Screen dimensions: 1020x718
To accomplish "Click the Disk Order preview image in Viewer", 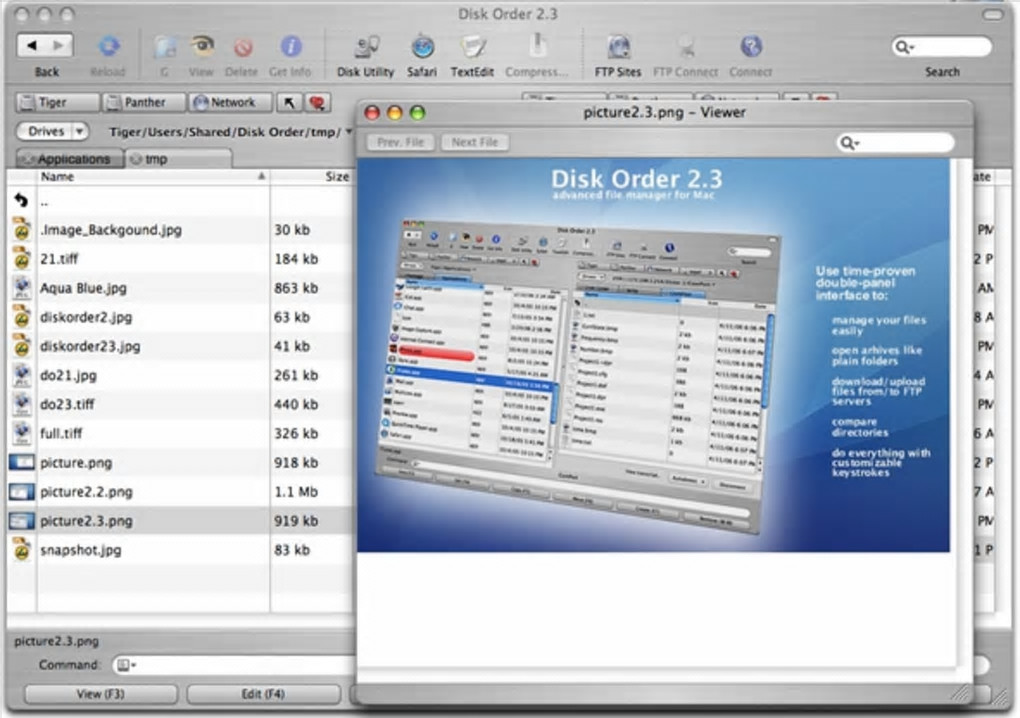I will coord(653,355).
